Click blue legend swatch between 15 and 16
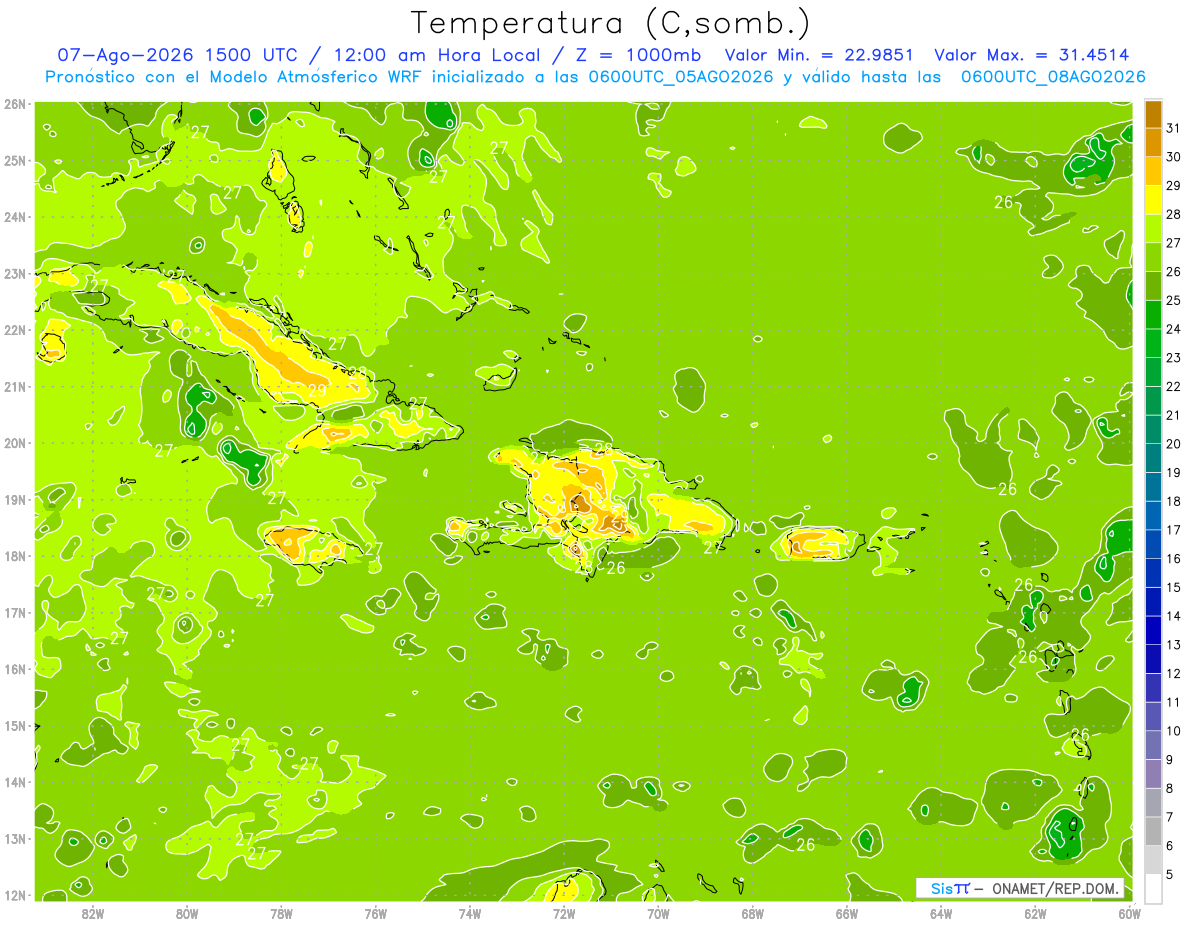The image size is (1200, 927). click(1153, 572)
